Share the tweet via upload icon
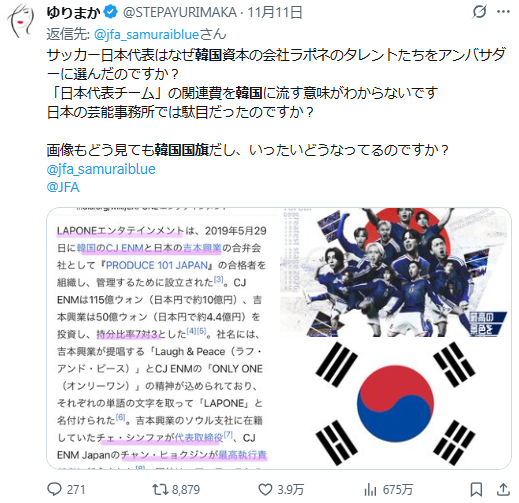519x503 pixels. tap(503, 489)
